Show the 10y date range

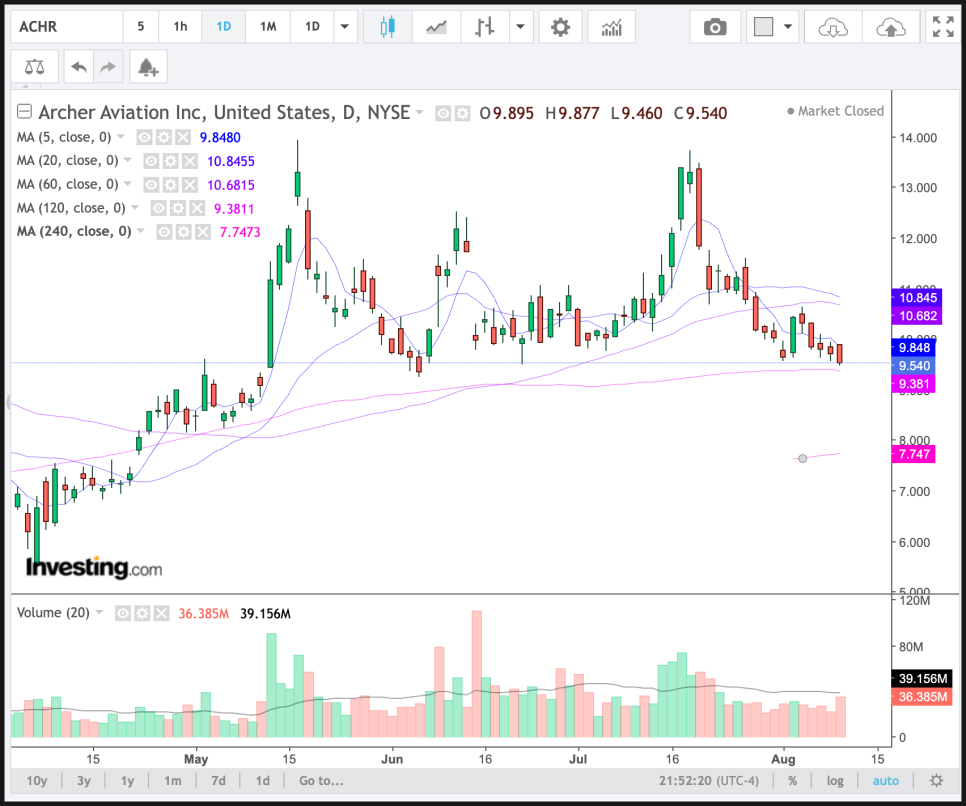(x=36, y=781)
